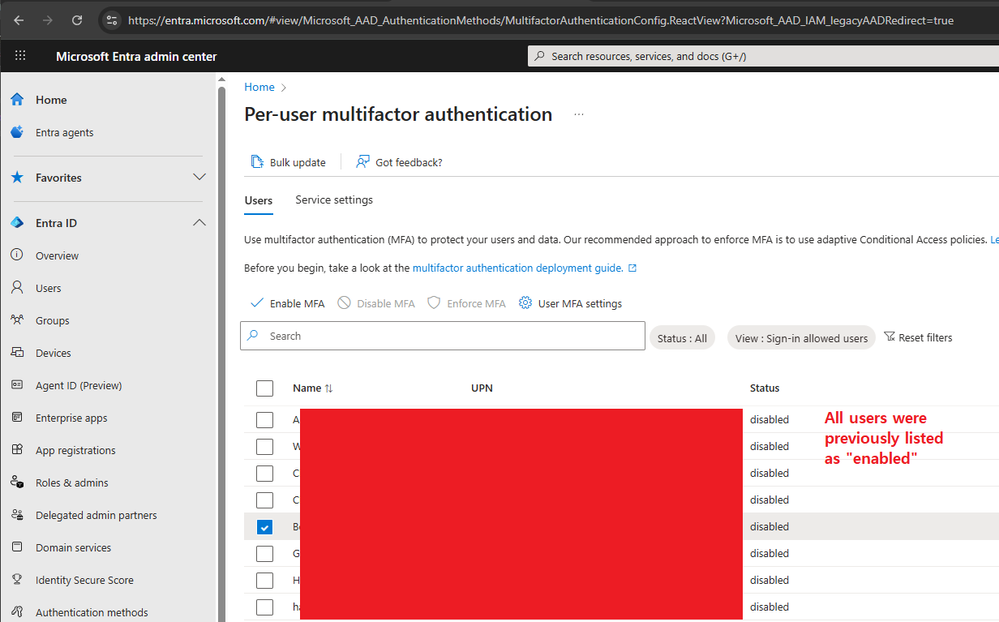This screenshot has height=622, width=999.
Task: Open the Status : All filter
Action: click(x=682, y=338)
